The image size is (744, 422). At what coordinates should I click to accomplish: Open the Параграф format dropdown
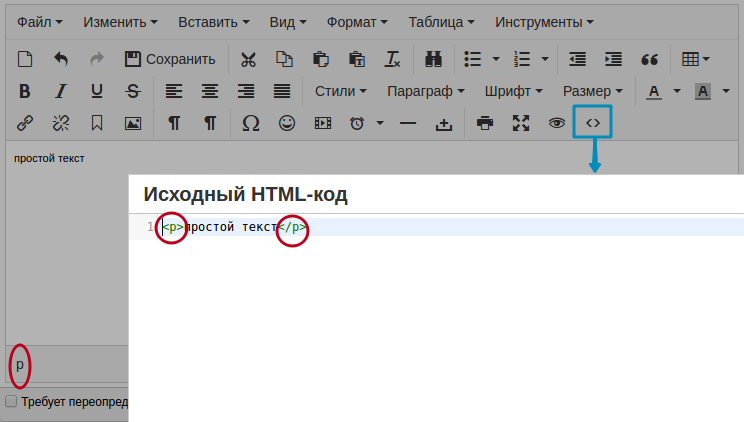(x=426, y=91)
